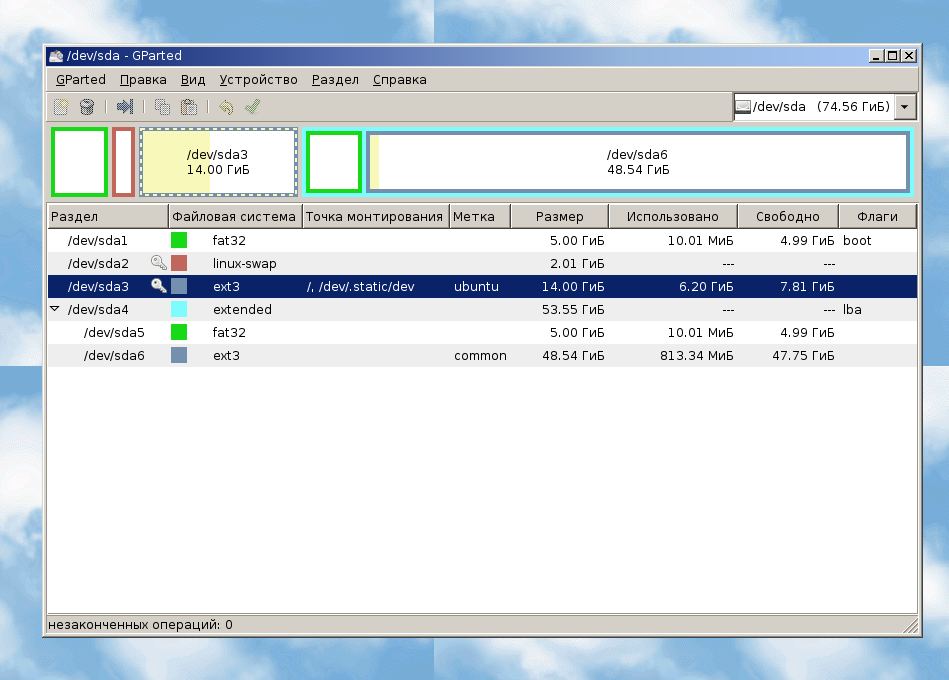This screenshot has height=680, width=949.
Task: Click the Свободно column header
Action: pyautogui.click(x=788, y=217)
